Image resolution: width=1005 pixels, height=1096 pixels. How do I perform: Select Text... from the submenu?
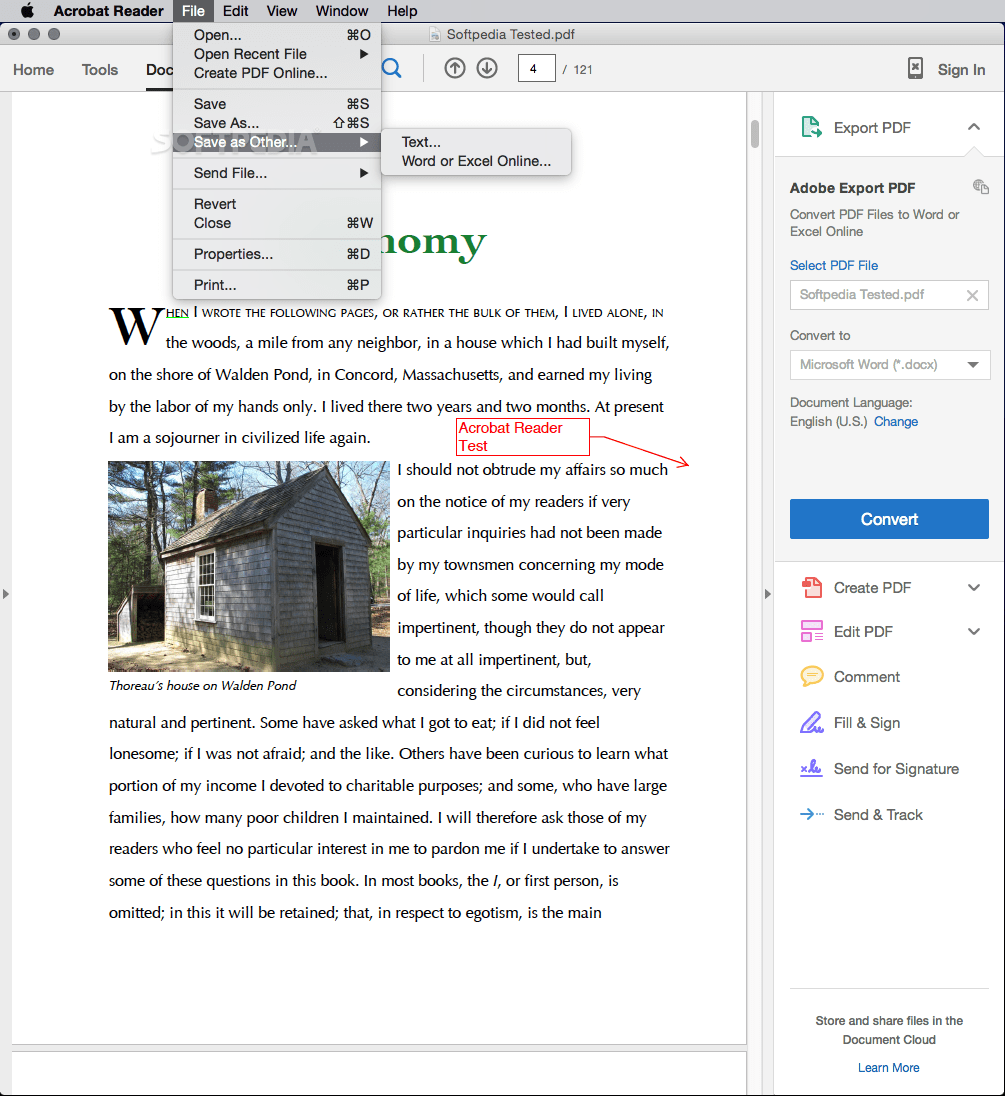tap(476, 142)
